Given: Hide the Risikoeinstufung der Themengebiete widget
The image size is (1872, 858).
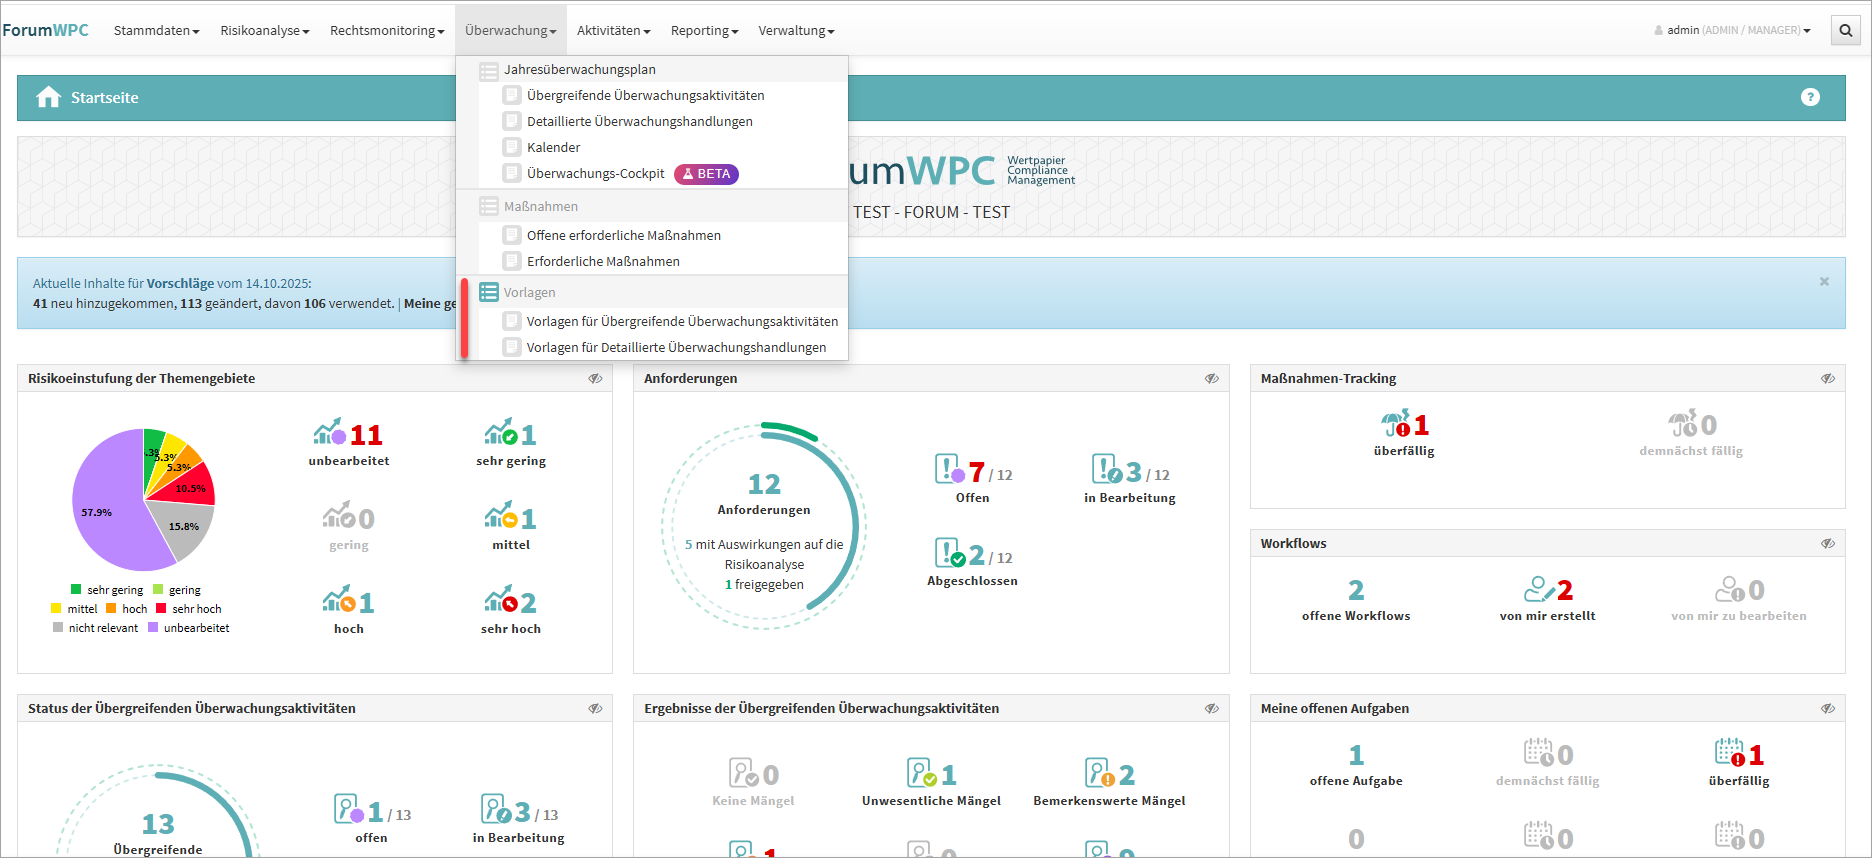Looking at the screenshot, I should tap(595, 379).
